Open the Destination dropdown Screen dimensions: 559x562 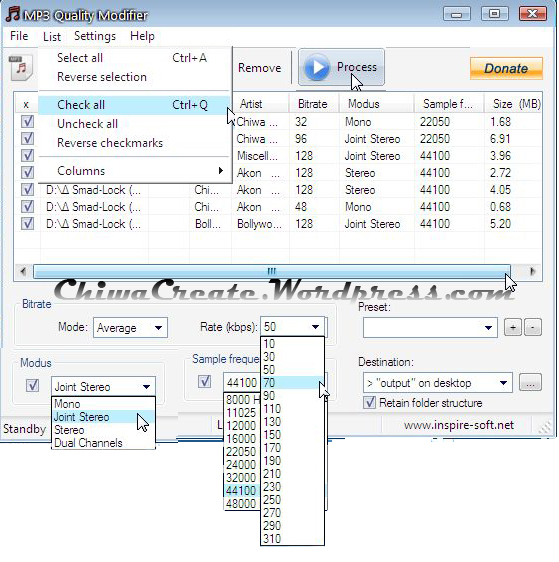pyautogui.click(x=438, y=383)
